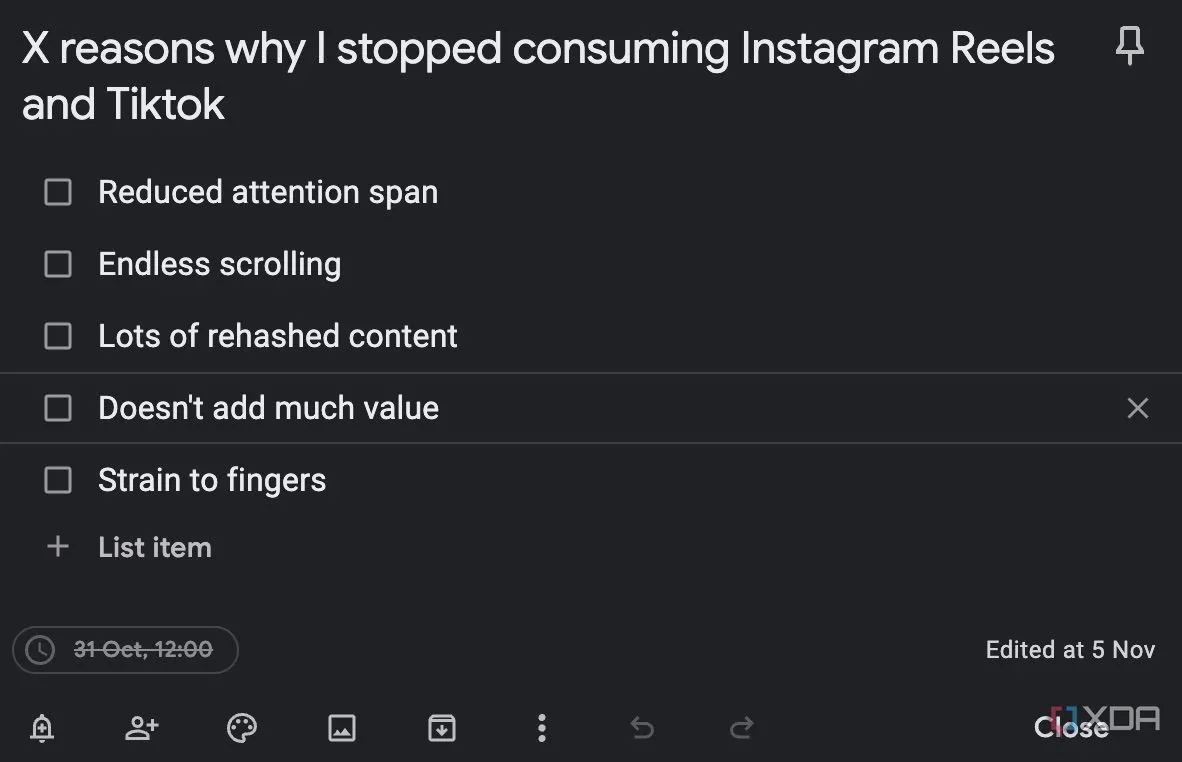The image size is (1182, 762).
Task: Tick the Strain to fingers checkbox
Action: (58, 480)
